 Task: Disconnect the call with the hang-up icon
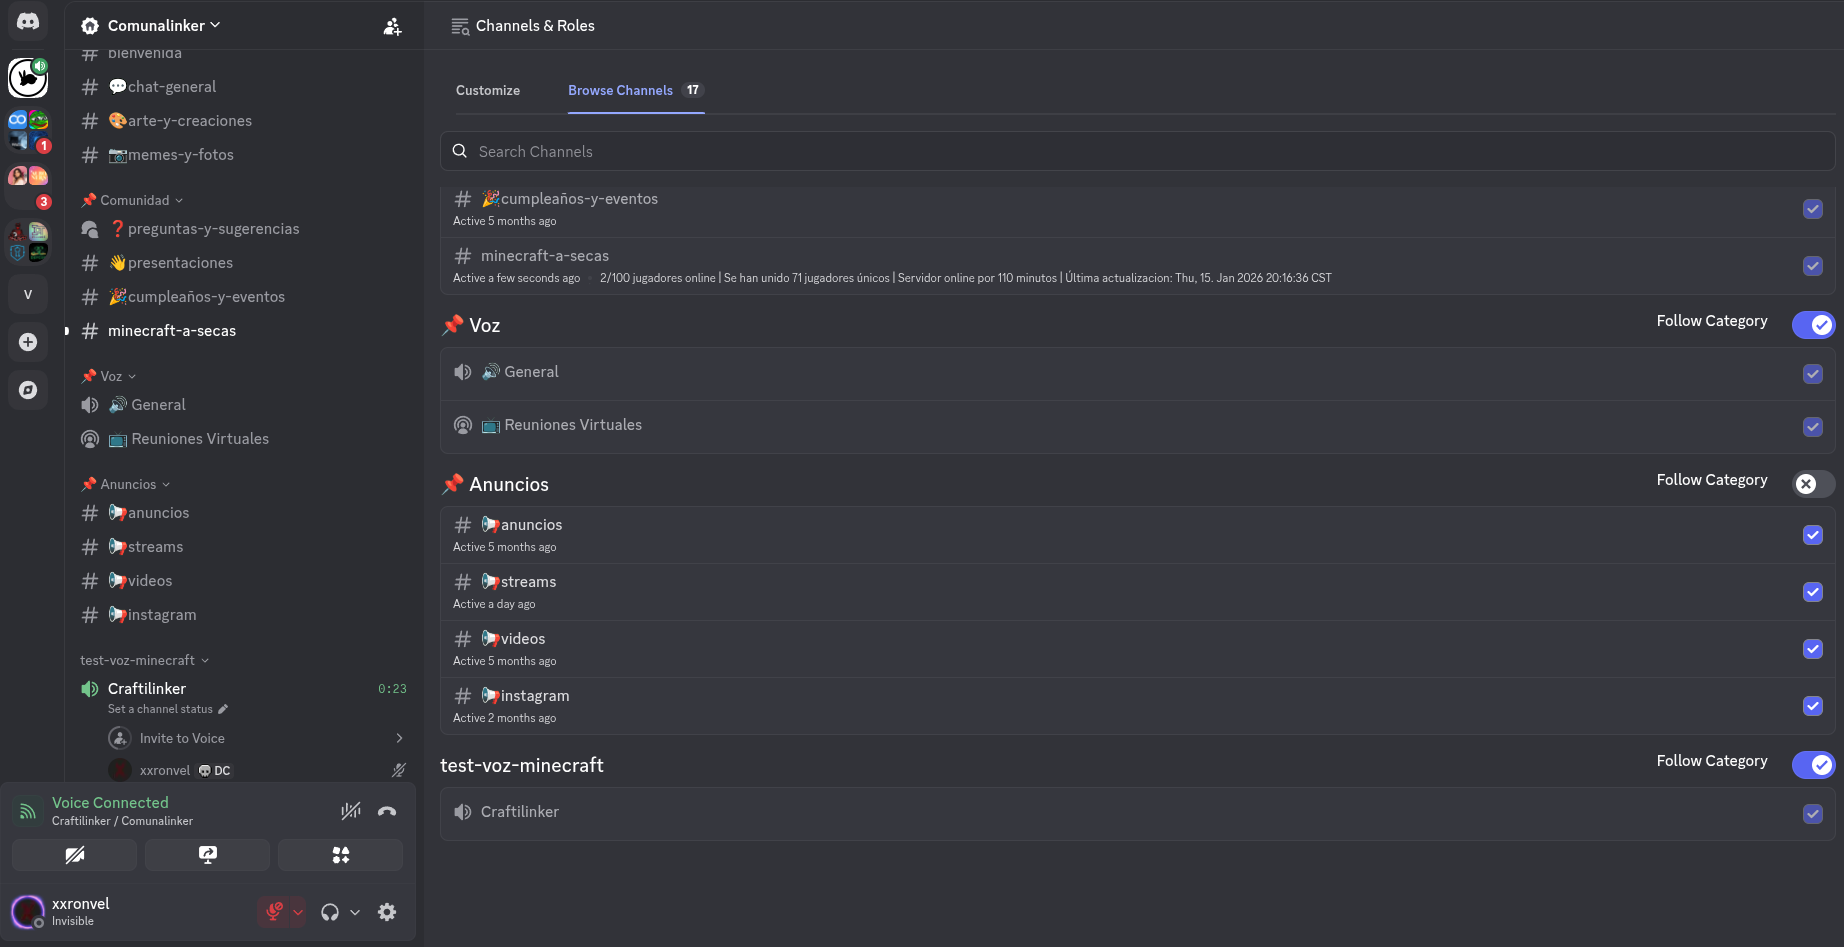387,811
